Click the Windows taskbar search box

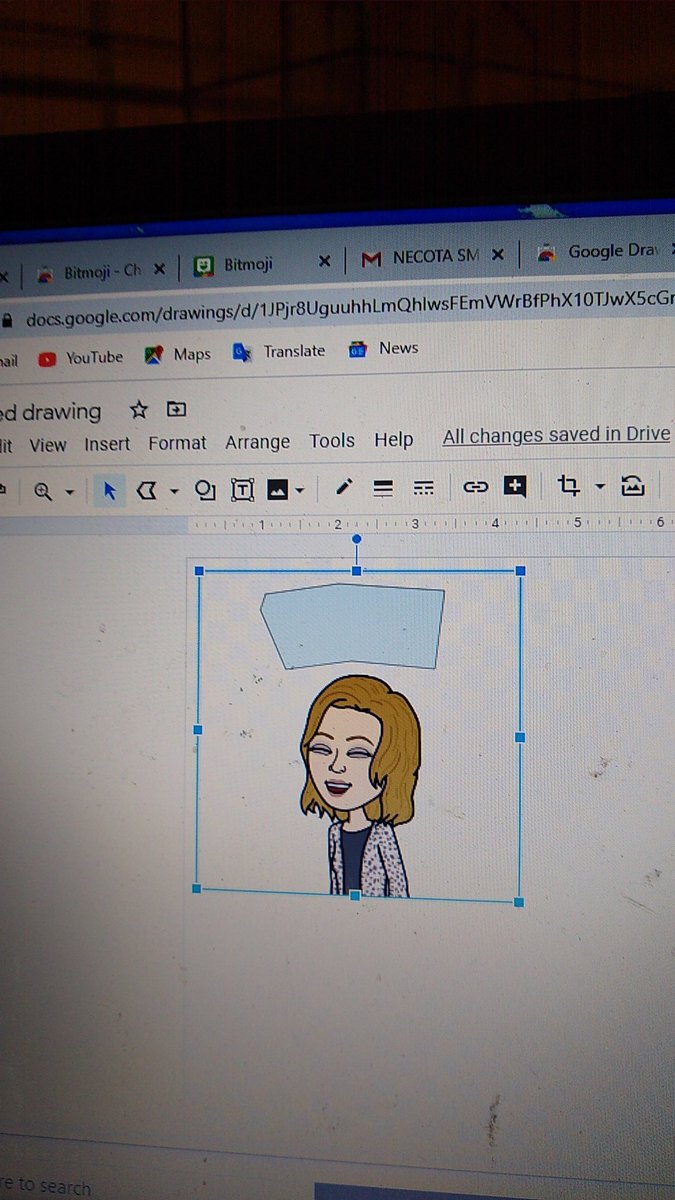(45, 1186)
